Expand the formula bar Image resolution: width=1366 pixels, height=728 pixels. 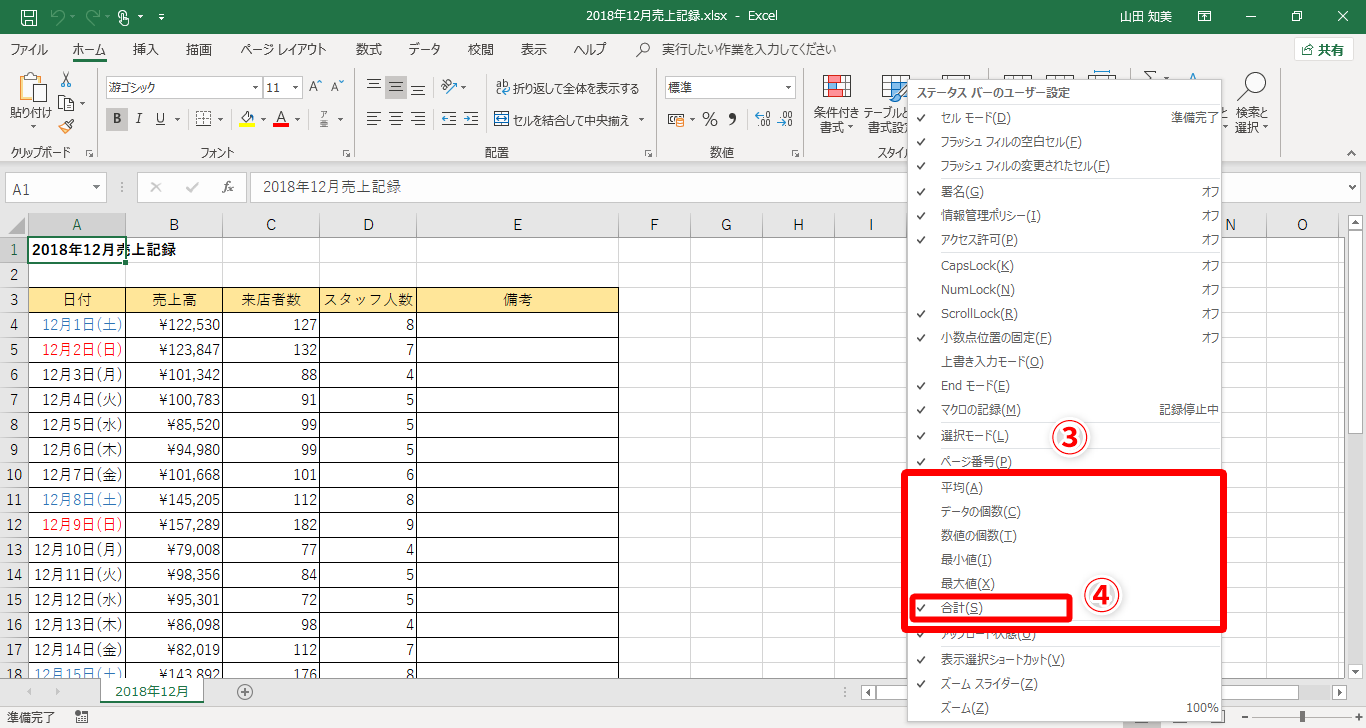(1353, 187)
